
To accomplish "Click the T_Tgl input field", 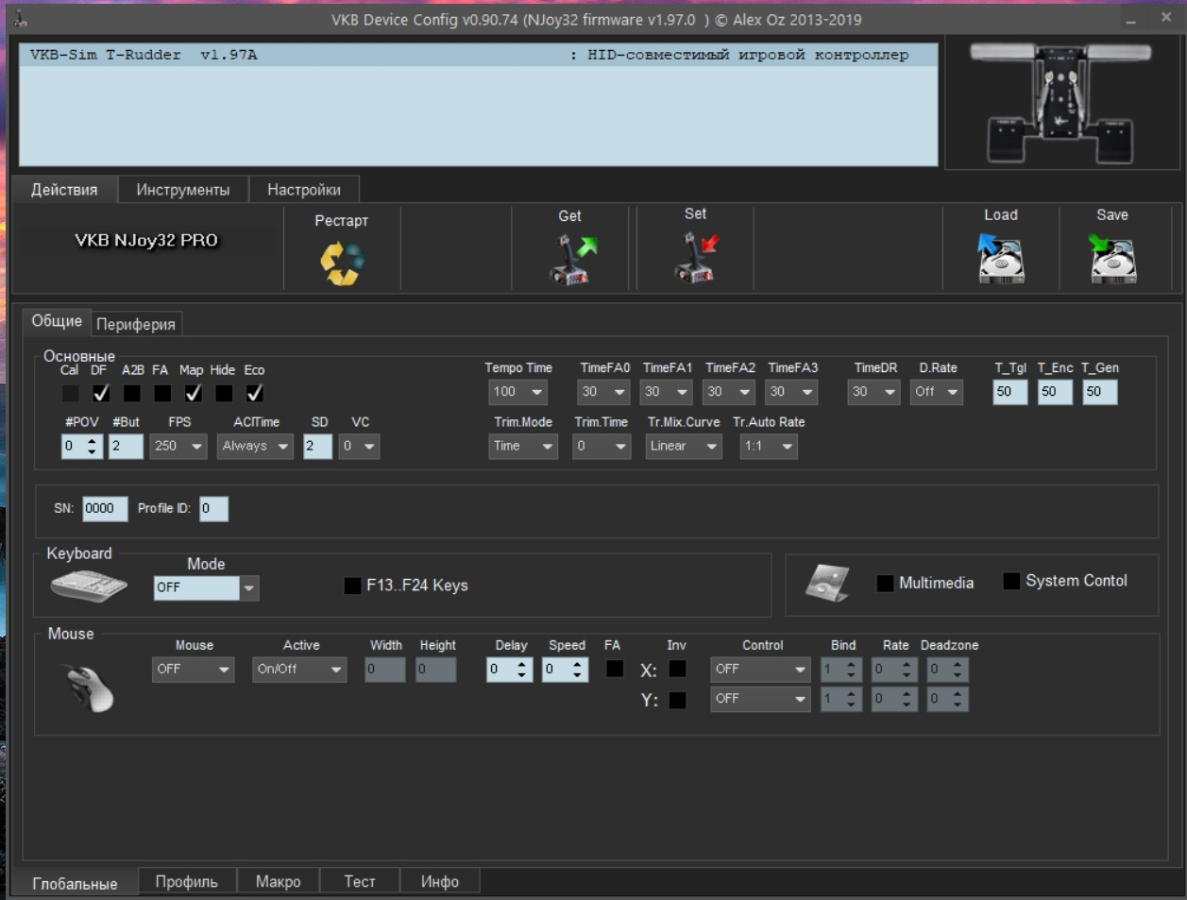I will click(1010, 391).
